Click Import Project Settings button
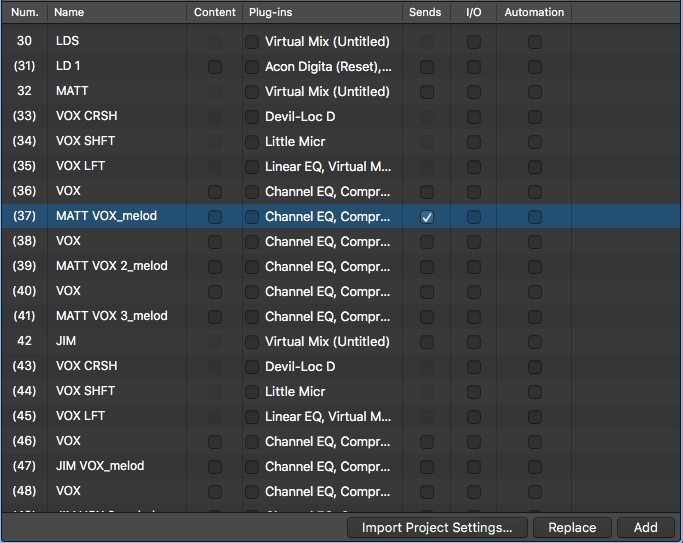This screenshot has height=543, width=683. click(x=437, y=528)
